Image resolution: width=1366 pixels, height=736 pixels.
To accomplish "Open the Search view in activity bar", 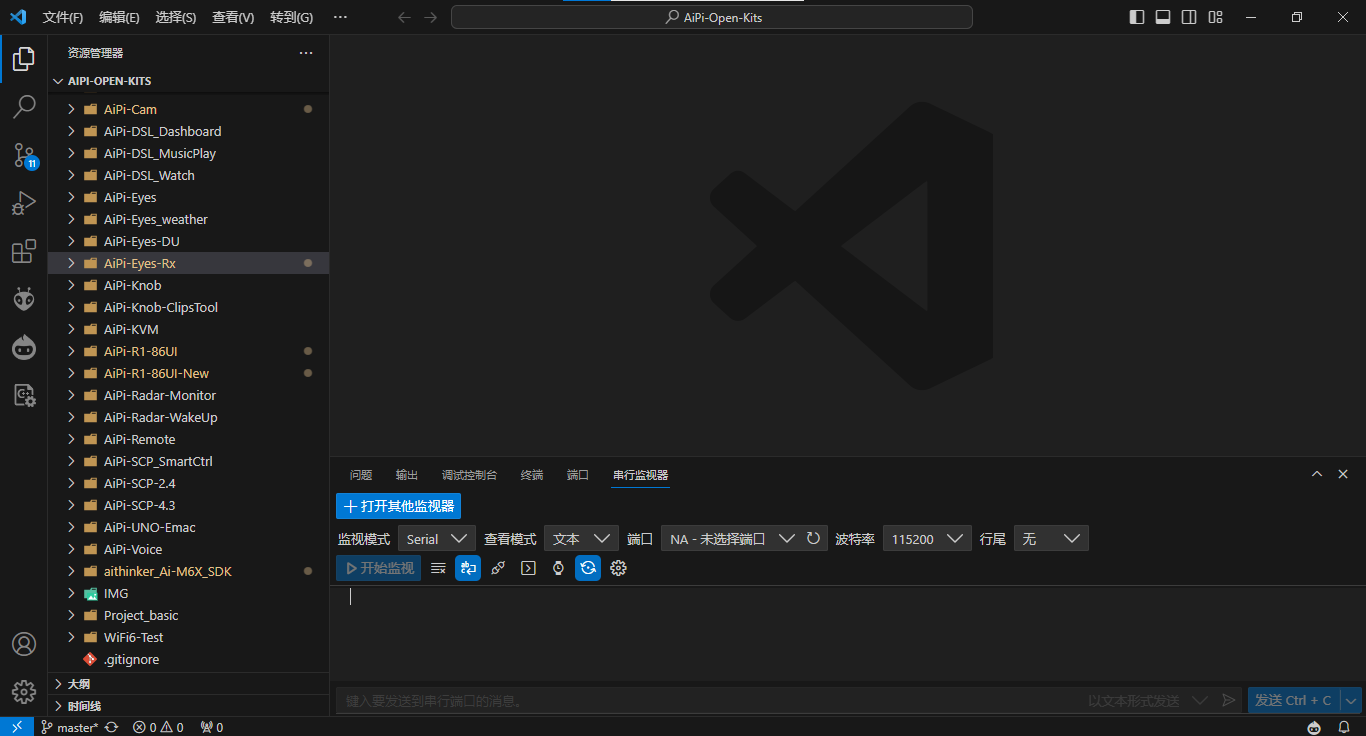I will pyautogui.click(x=24, y=106).
